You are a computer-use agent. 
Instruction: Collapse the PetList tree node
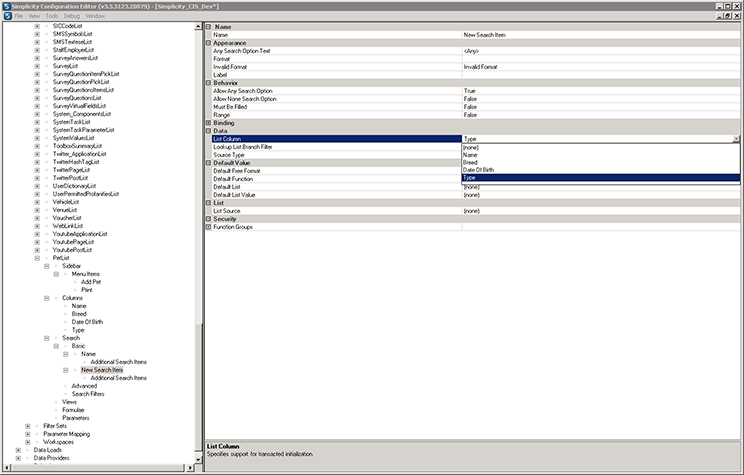pos(37,258)
